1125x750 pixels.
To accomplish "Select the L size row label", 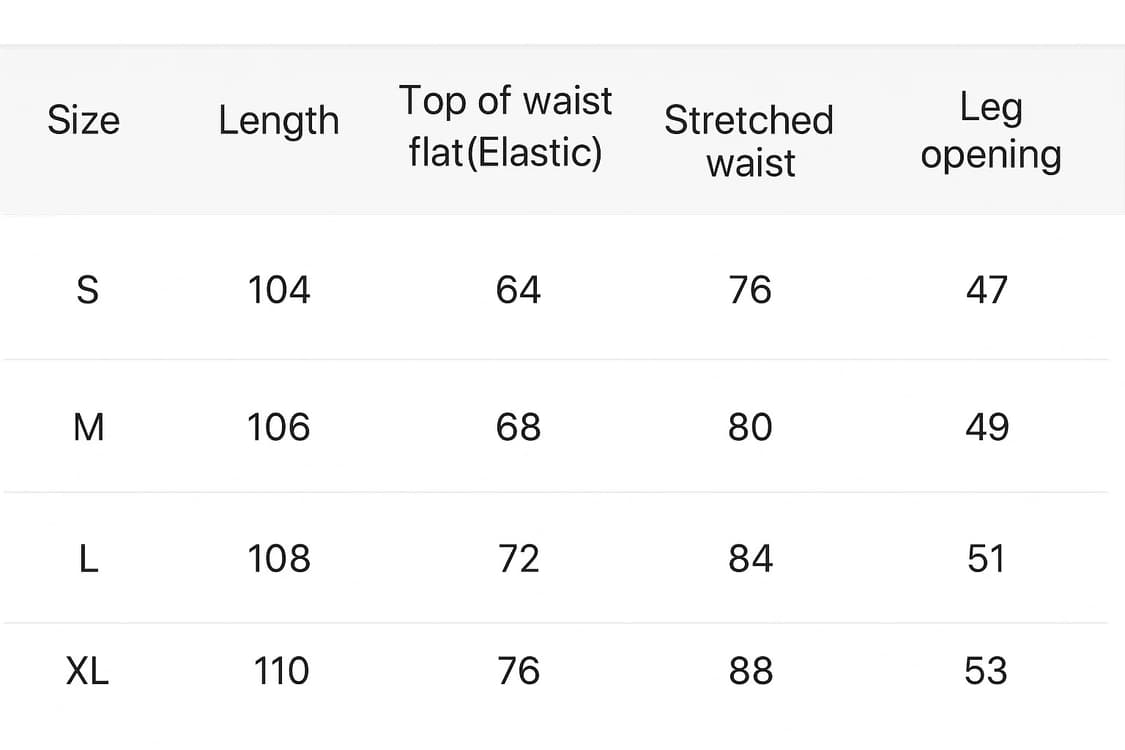I will coord(88,558).
